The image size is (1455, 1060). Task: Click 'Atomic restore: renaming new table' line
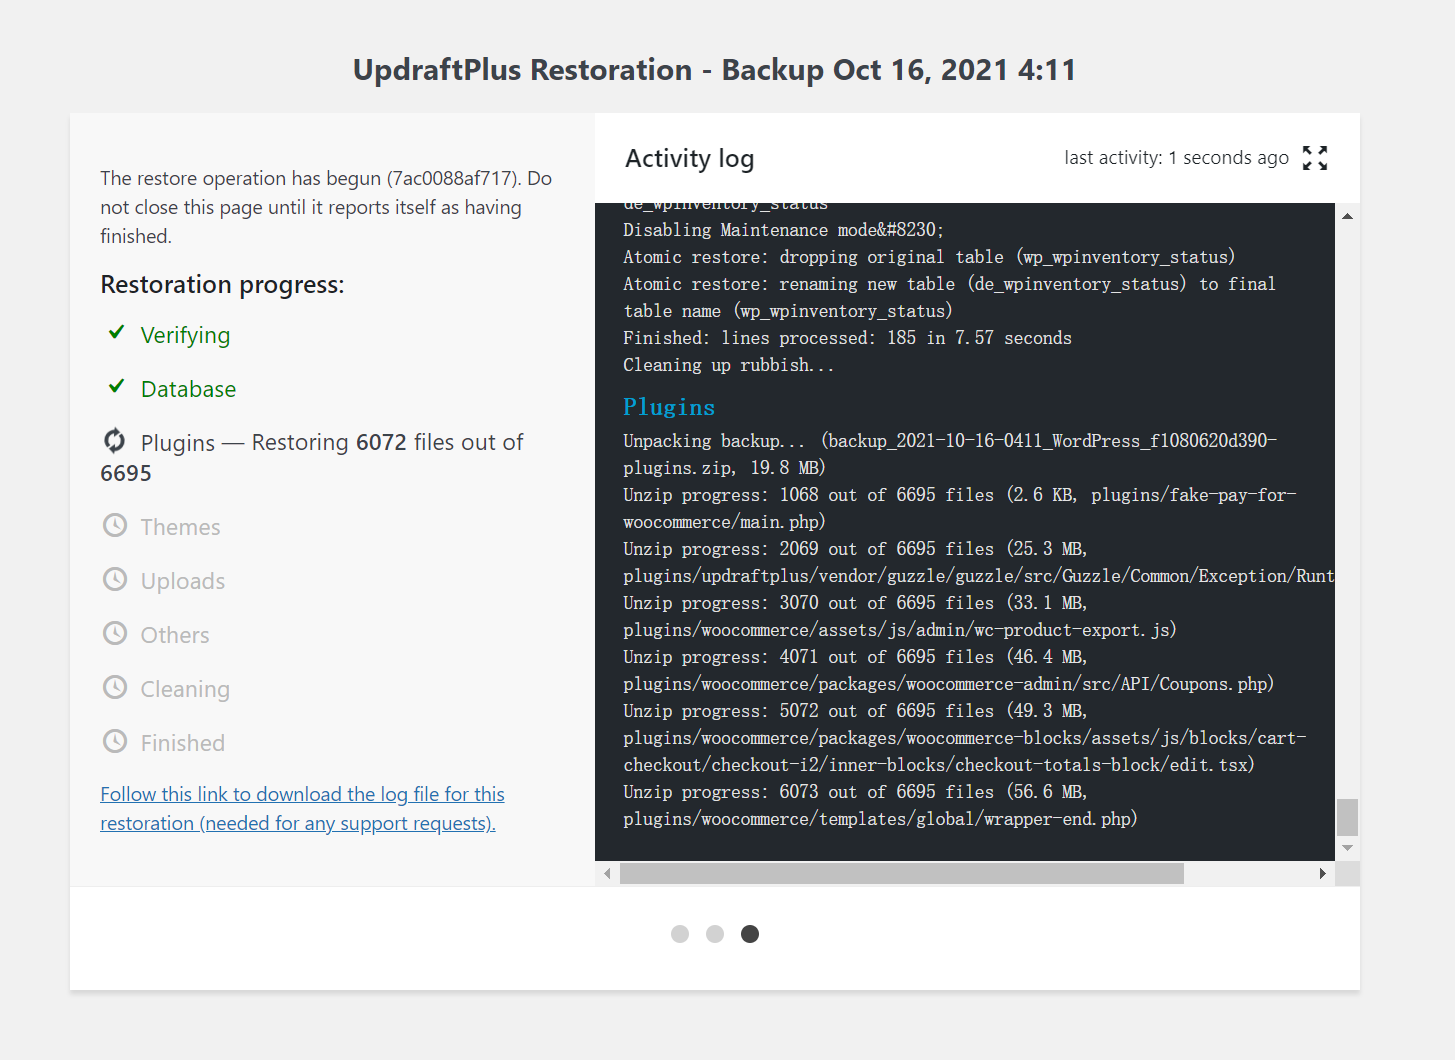949,297
